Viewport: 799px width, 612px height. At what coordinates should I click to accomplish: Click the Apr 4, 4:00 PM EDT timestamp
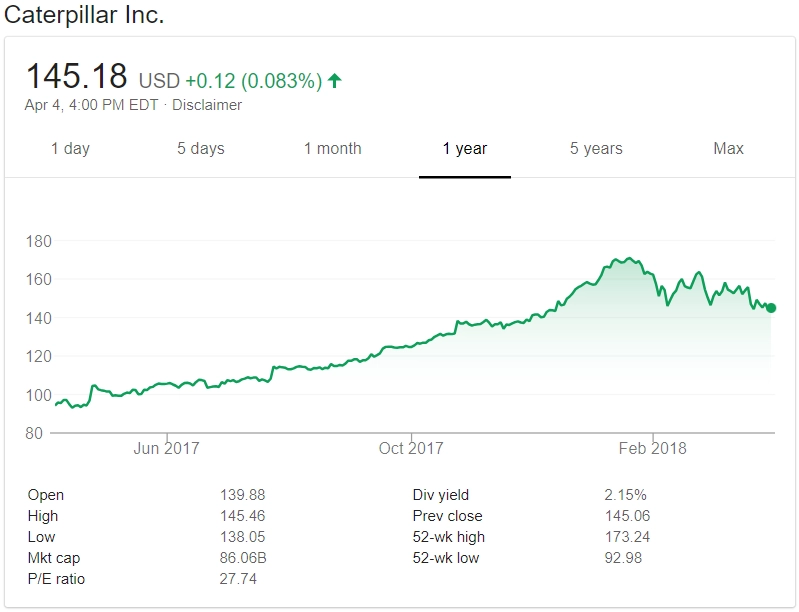point(91,105)
